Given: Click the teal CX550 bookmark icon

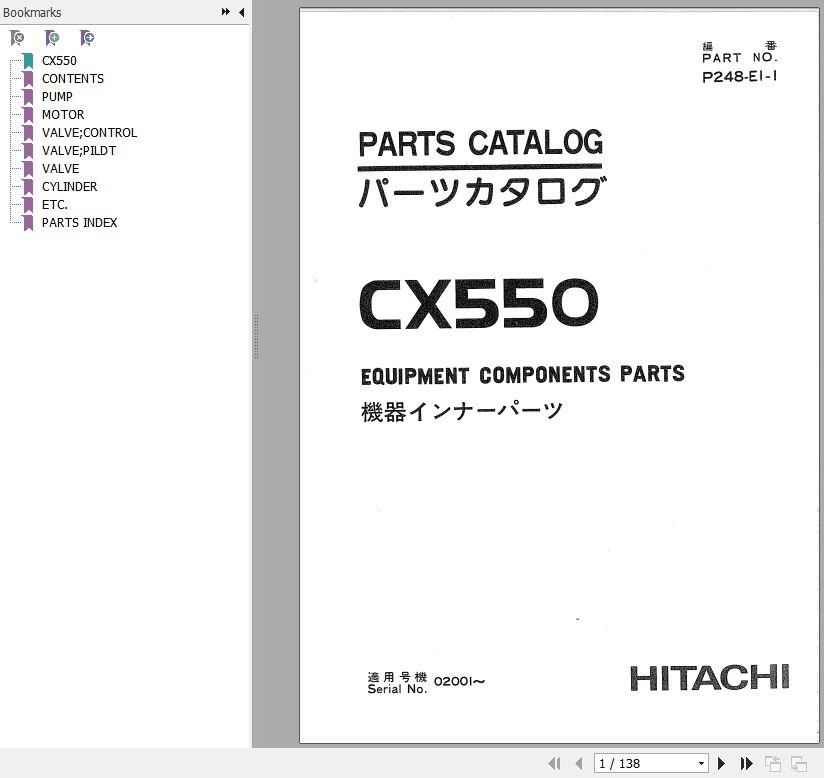Looking at the screenshot, I should pyautogui.click(x=28, y=61).
